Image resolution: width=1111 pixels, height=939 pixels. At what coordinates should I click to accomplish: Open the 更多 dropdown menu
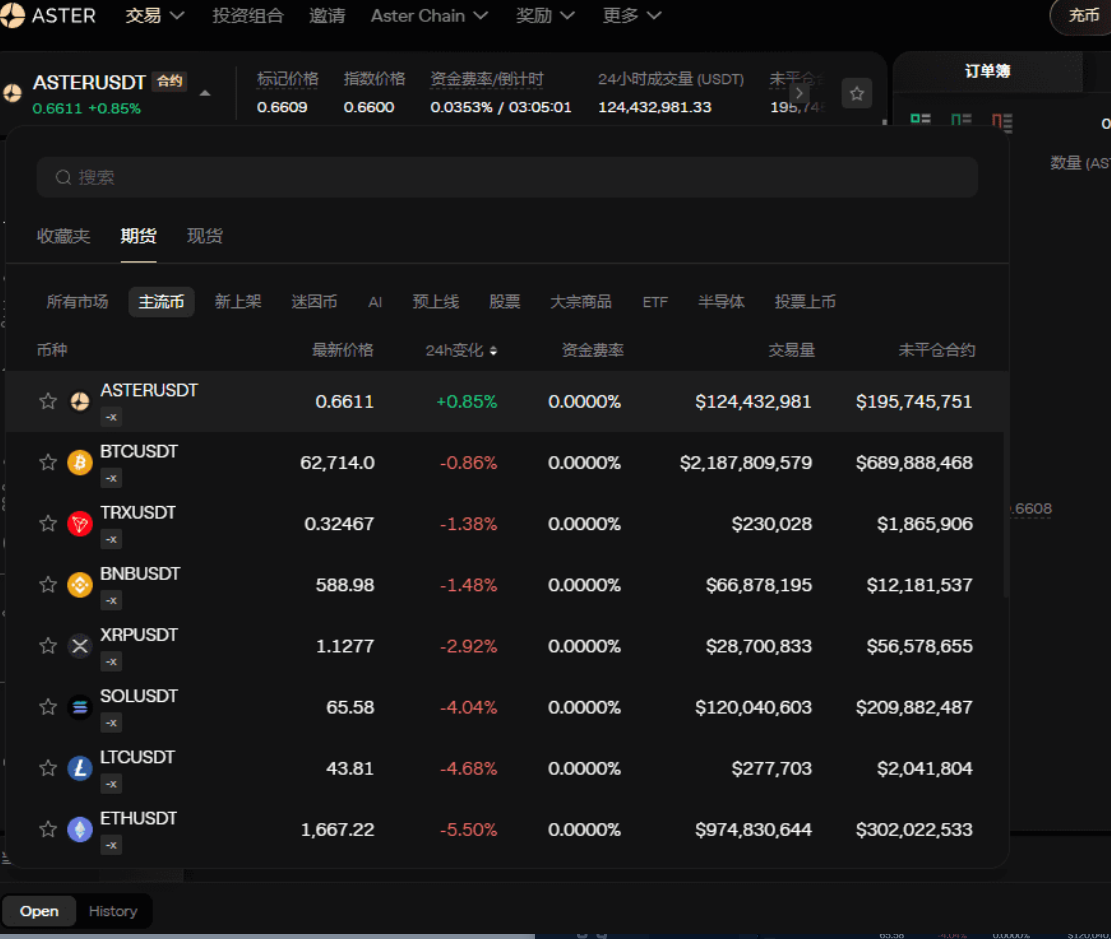click(632, 16)
